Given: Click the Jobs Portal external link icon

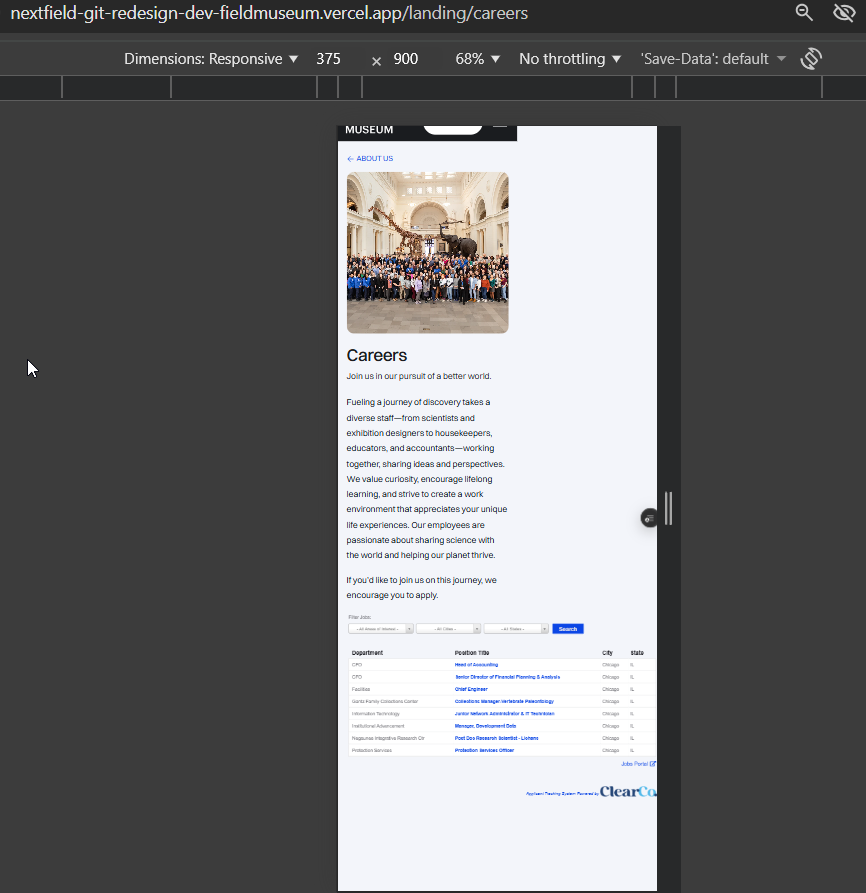Looking at the screenshot, I should pos(653,764).
